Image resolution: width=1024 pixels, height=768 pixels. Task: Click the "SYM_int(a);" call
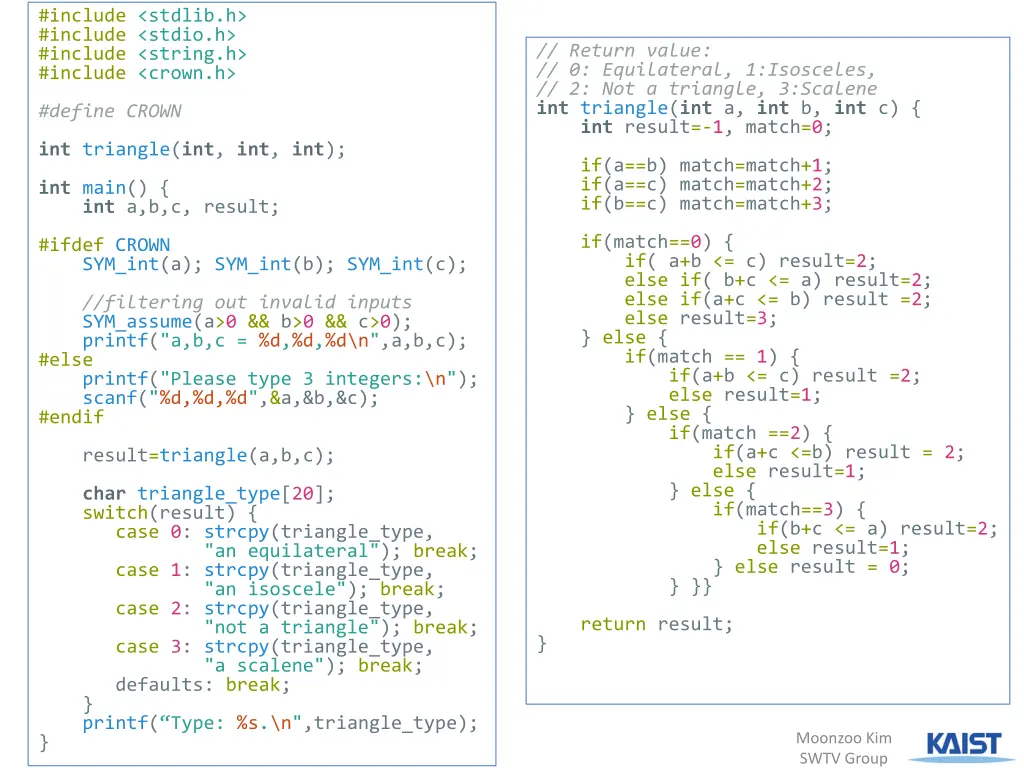click(142, 264)
